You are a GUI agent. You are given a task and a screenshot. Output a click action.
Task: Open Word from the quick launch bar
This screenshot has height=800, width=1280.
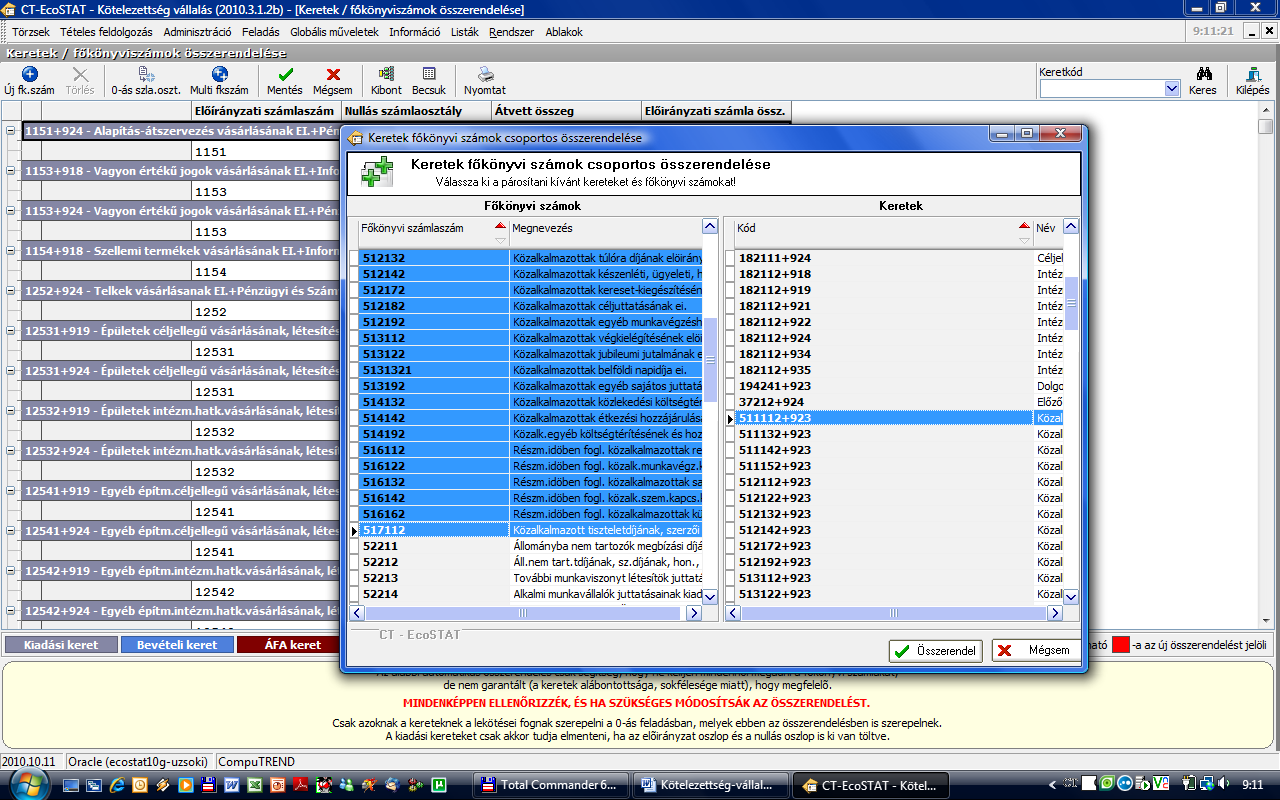pos(232,786)
